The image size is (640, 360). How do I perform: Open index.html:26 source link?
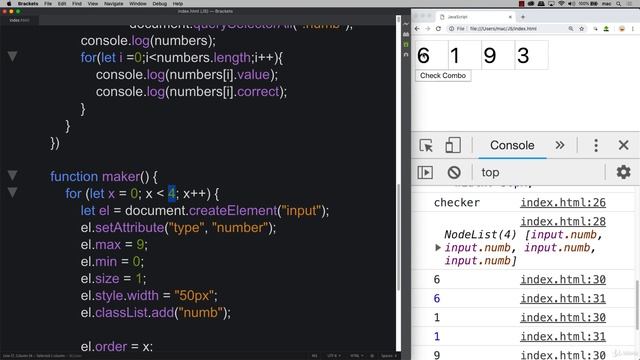[563, 202]
